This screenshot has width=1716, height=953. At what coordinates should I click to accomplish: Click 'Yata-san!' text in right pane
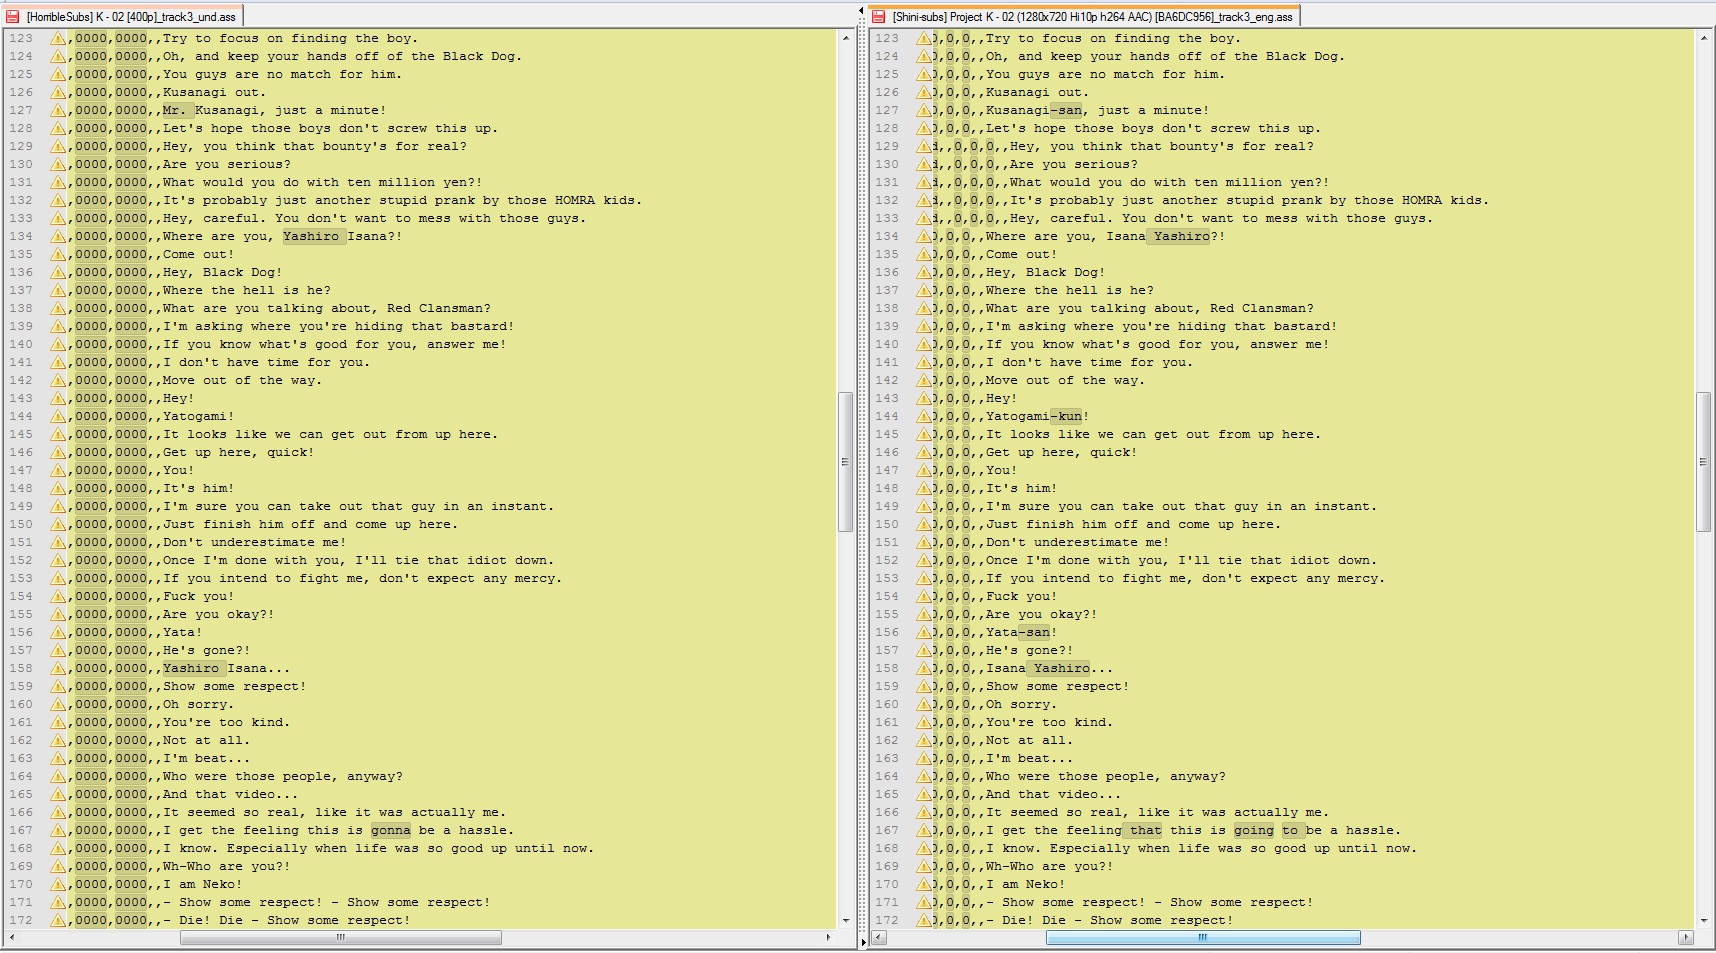tap(1021, 633)
